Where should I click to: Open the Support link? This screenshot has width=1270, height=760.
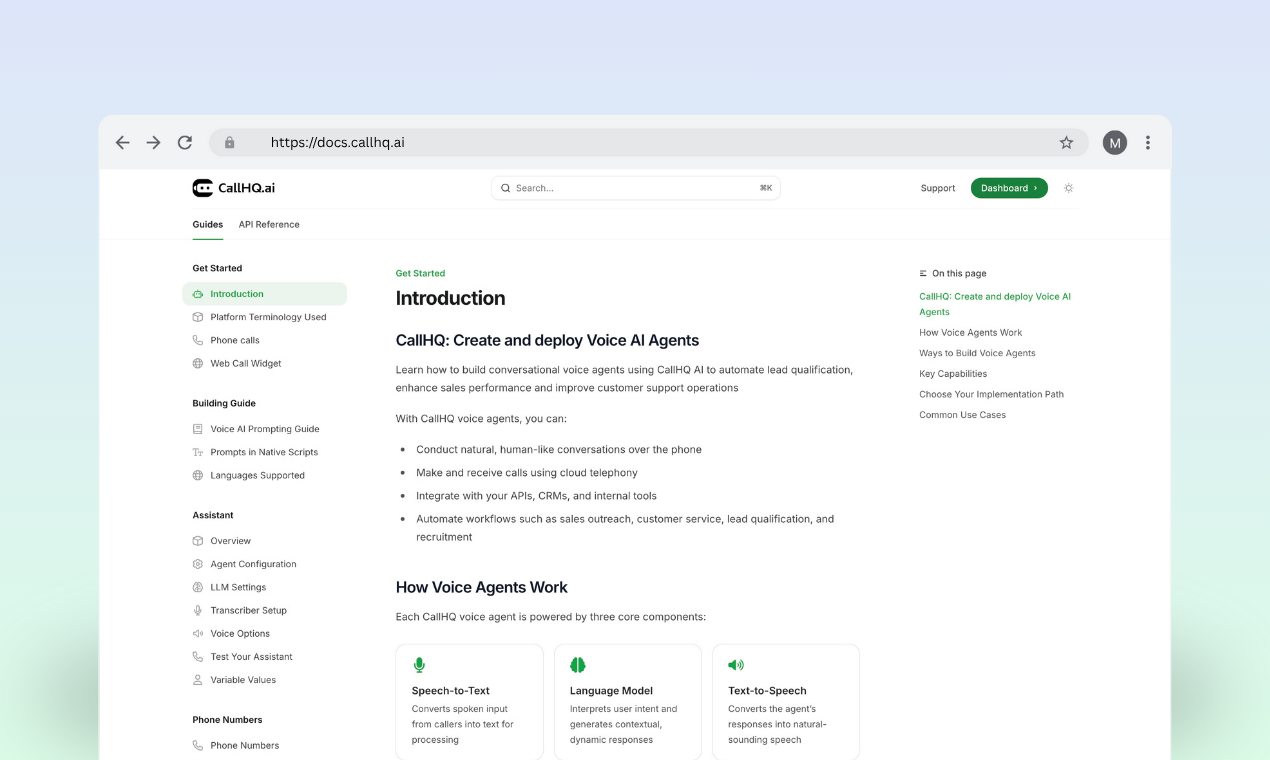point(938,188)
